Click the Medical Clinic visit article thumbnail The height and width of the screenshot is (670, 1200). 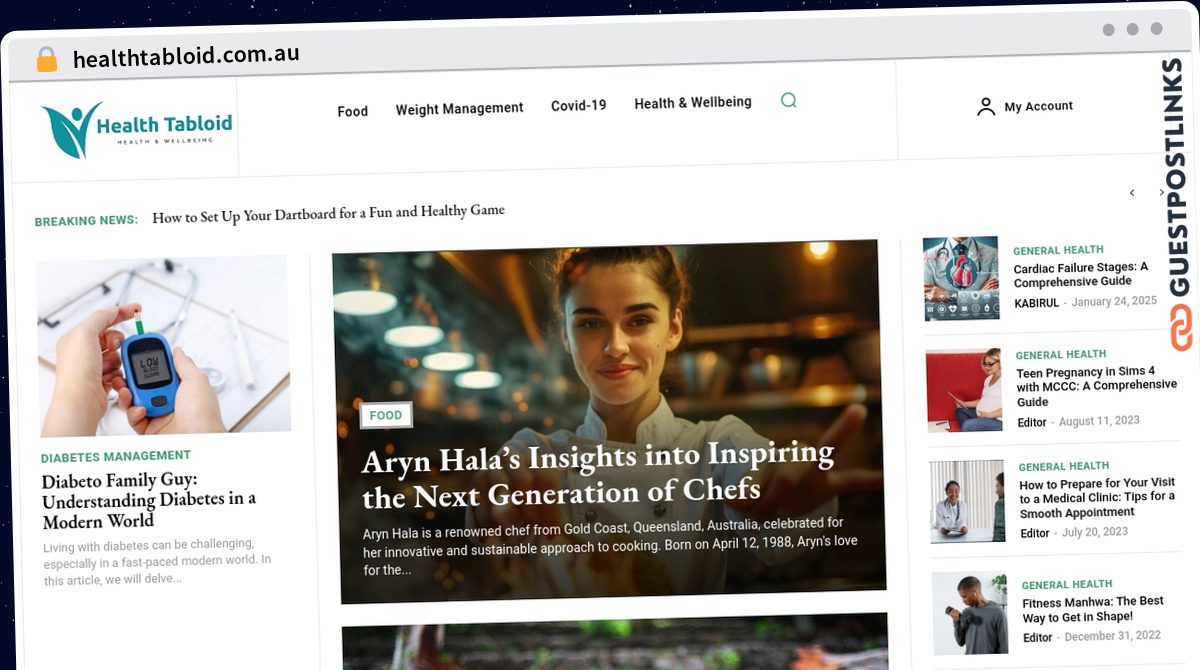[967, 501]
